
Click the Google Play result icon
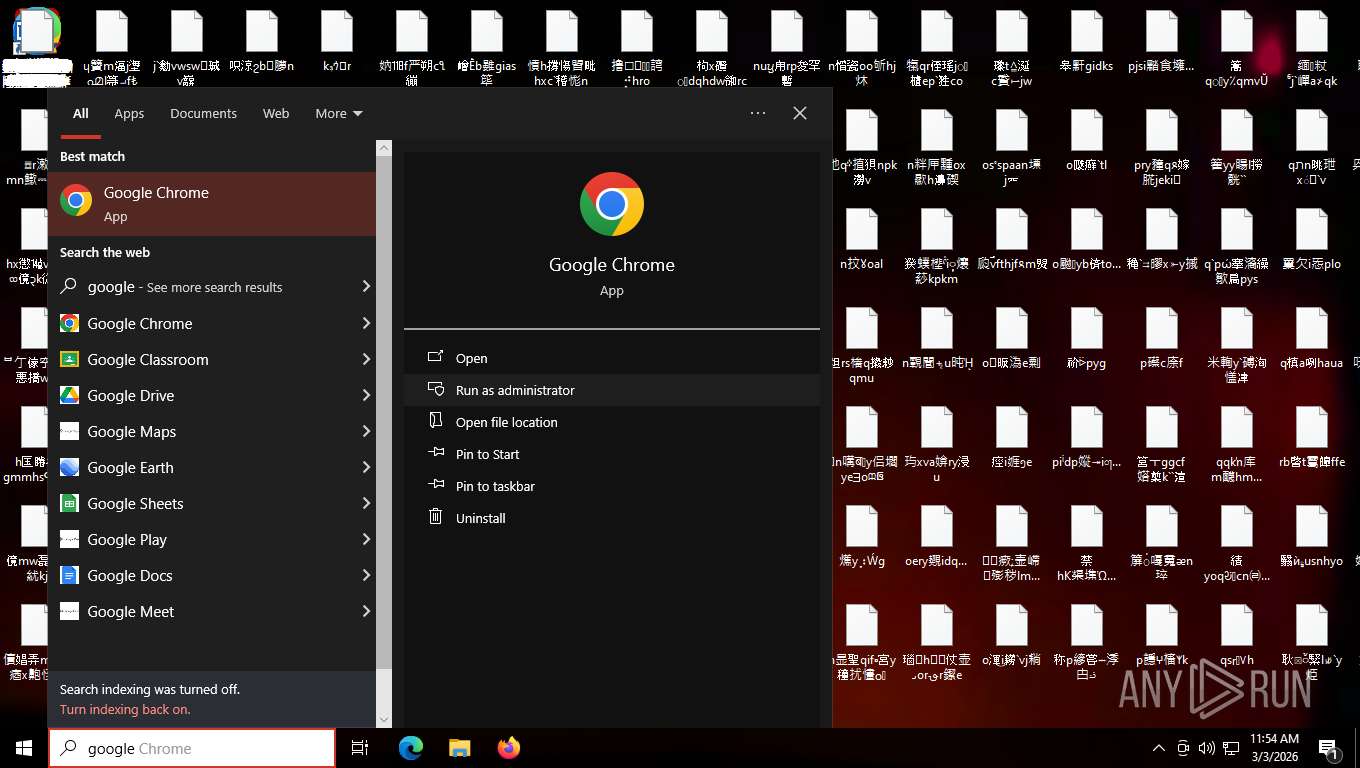[x=69, y=540]
